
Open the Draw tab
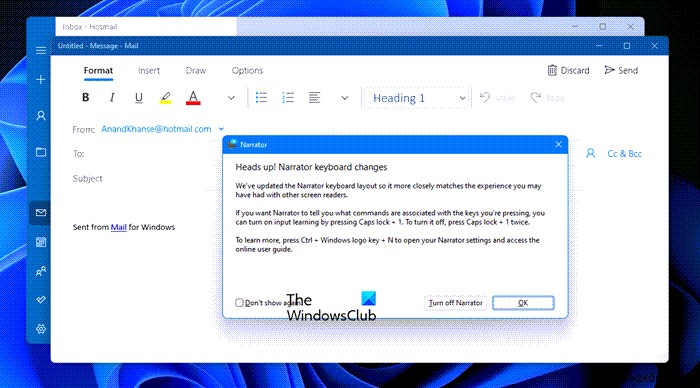click(196, 71)
